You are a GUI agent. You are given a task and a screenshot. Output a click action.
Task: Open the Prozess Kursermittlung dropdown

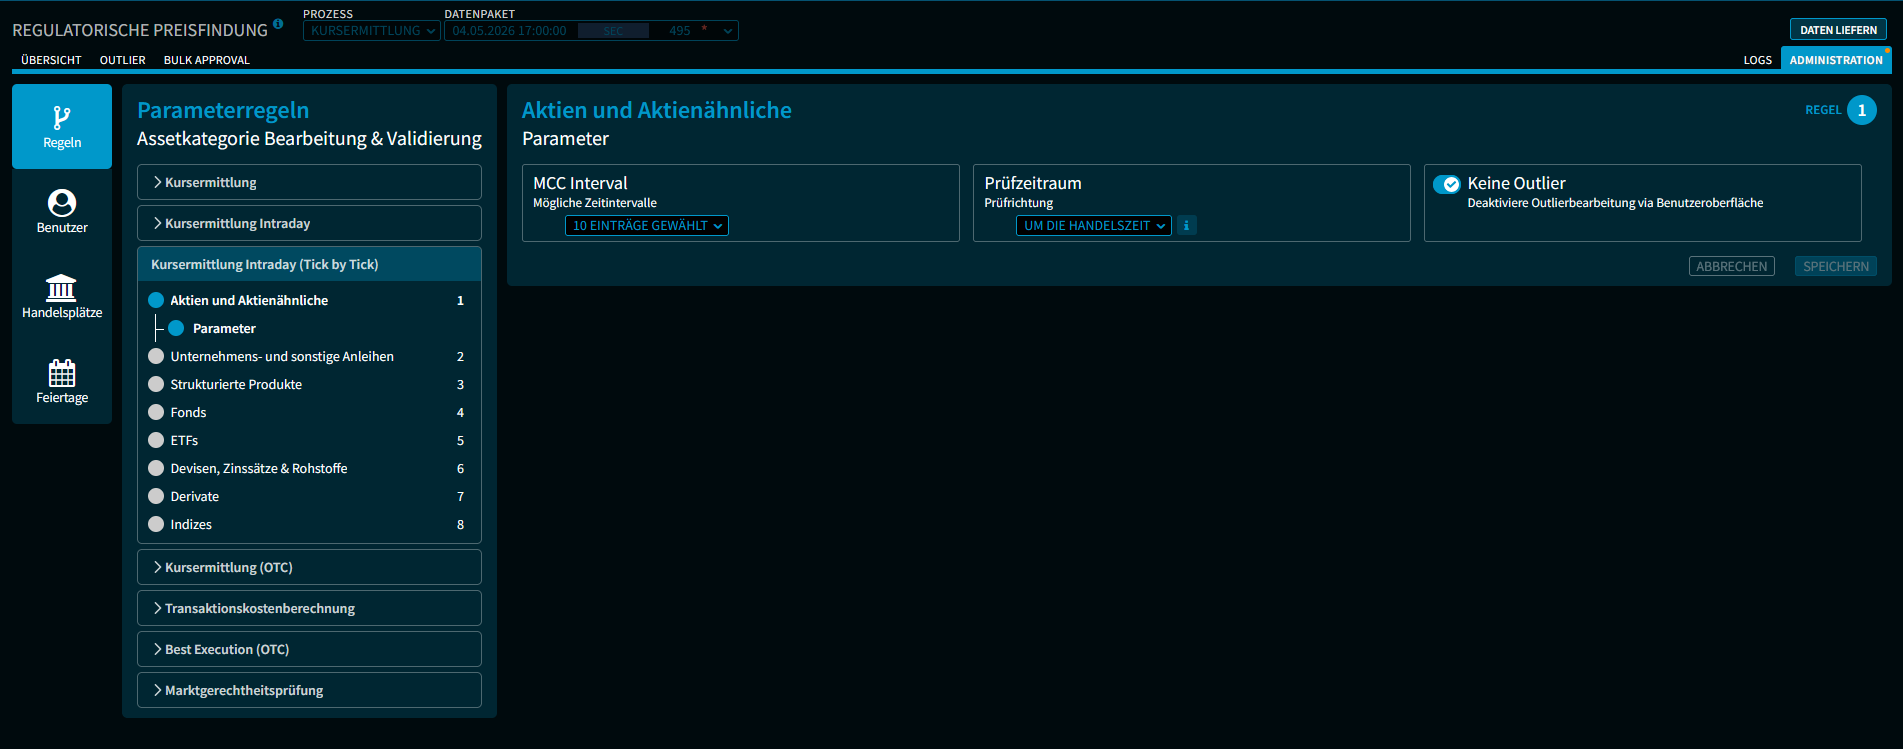click(372, 31)
